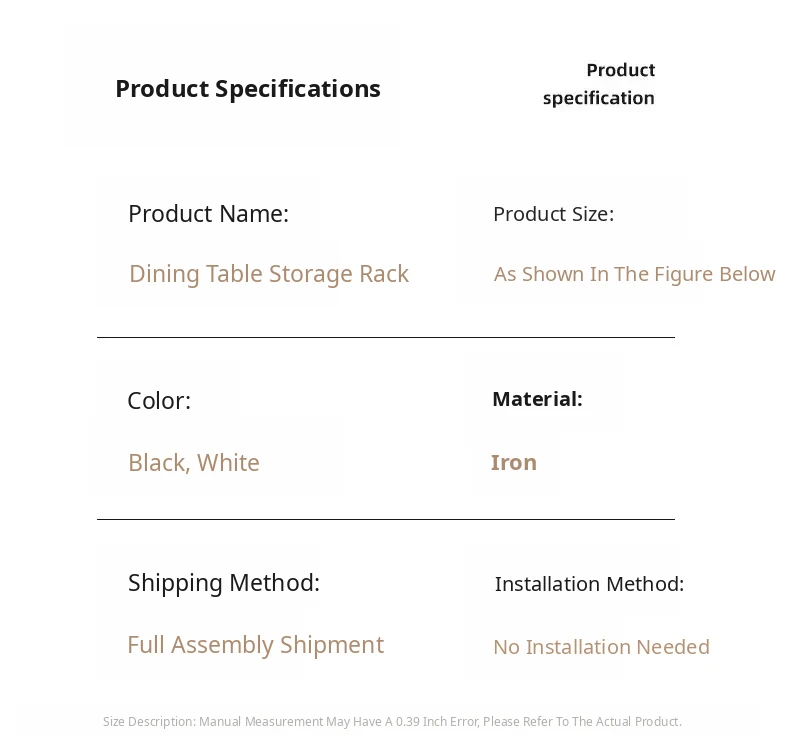Click the "Color:" label
Image resolution: width=790 pixels, height=756 pixels.
159,401
